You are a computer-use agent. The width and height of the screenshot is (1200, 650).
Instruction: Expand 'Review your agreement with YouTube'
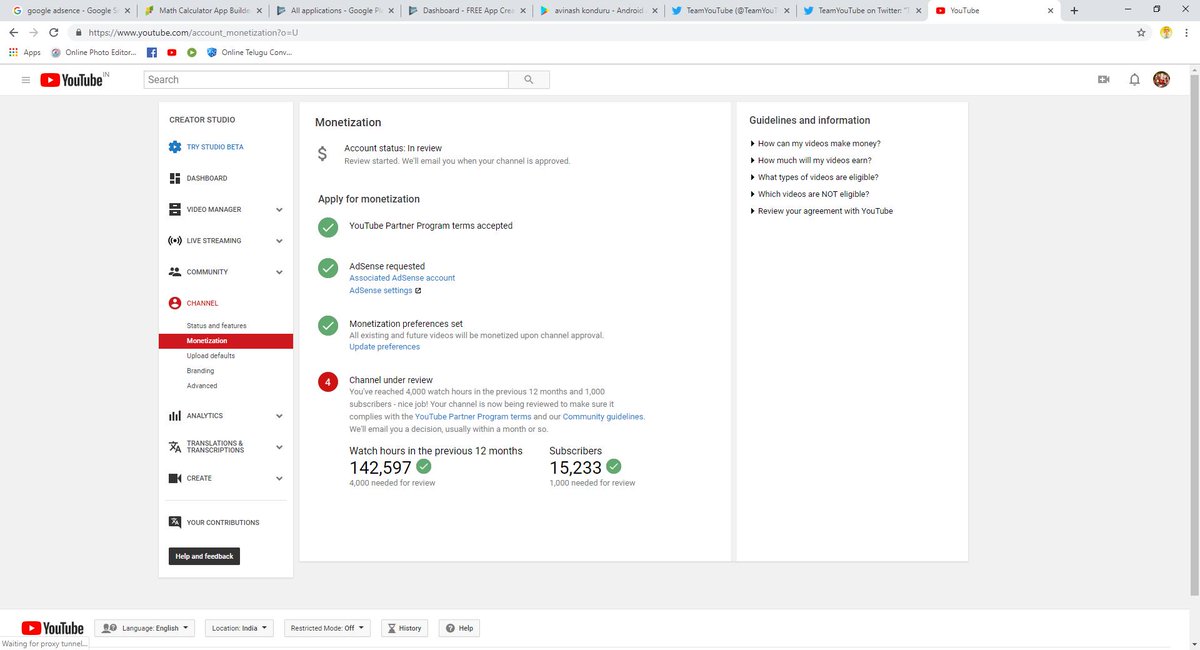click(821, 211)
